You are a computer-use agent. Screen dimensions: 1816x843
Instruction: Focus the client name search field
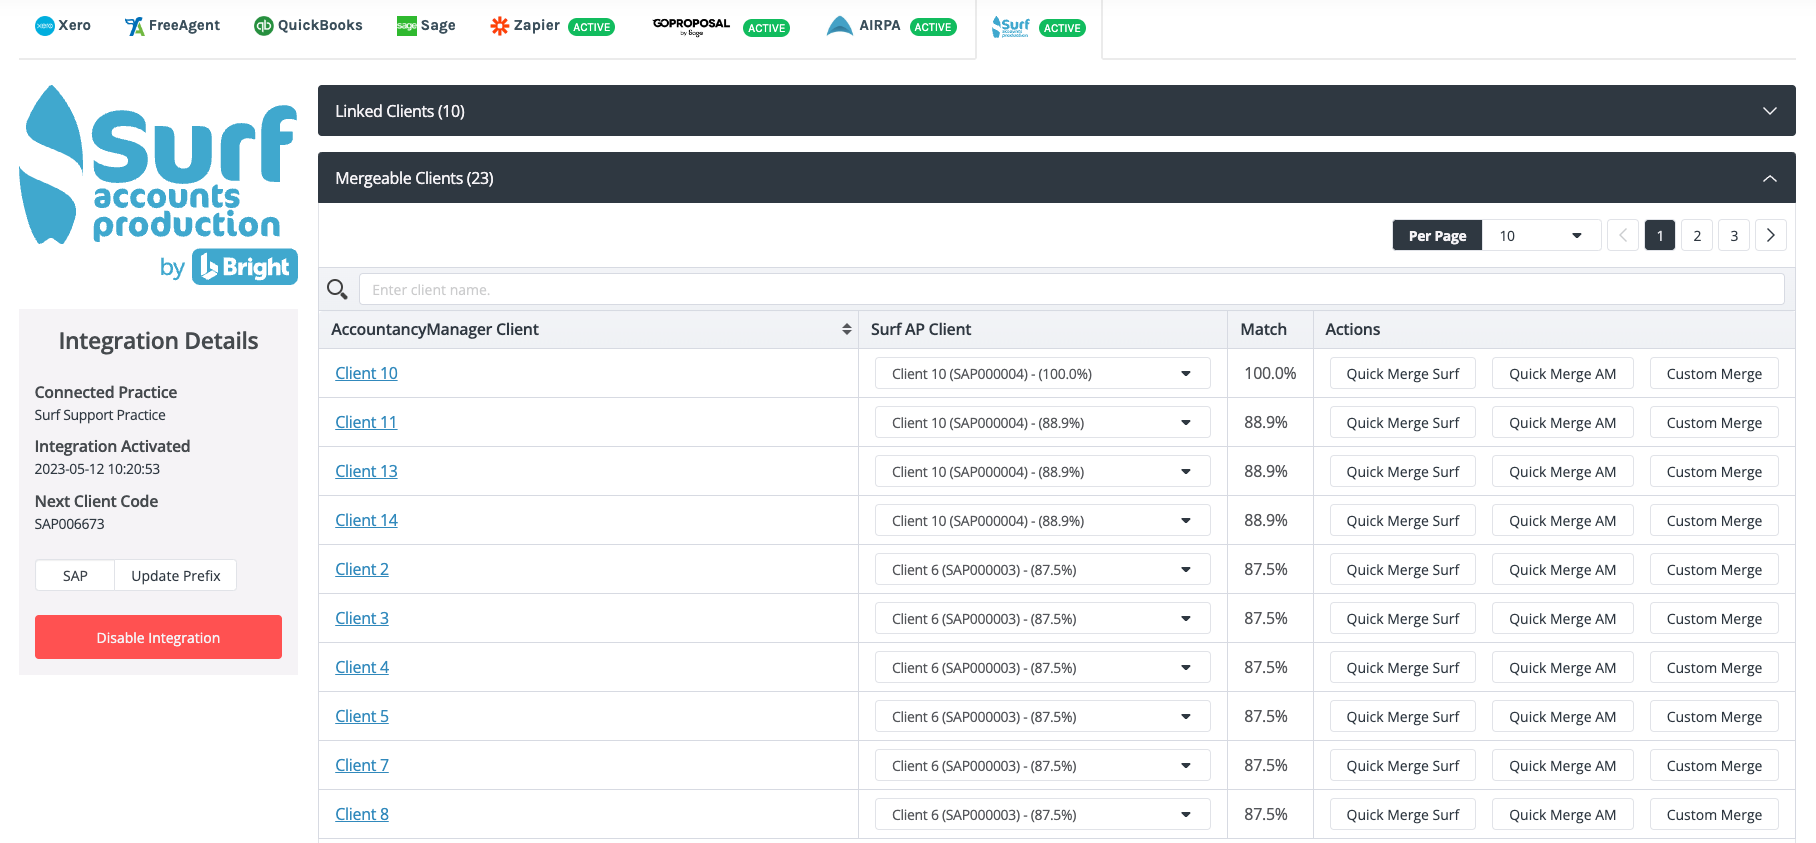tap(1070, 290)
